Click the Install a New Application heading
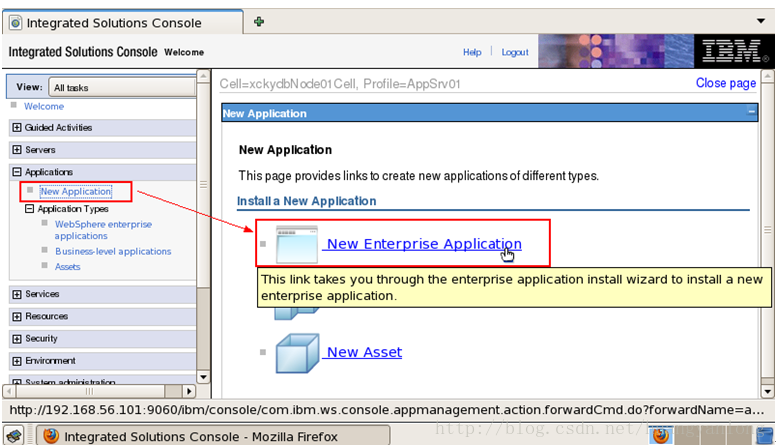This screenshot has height=448, width=776. pos(306,201)
